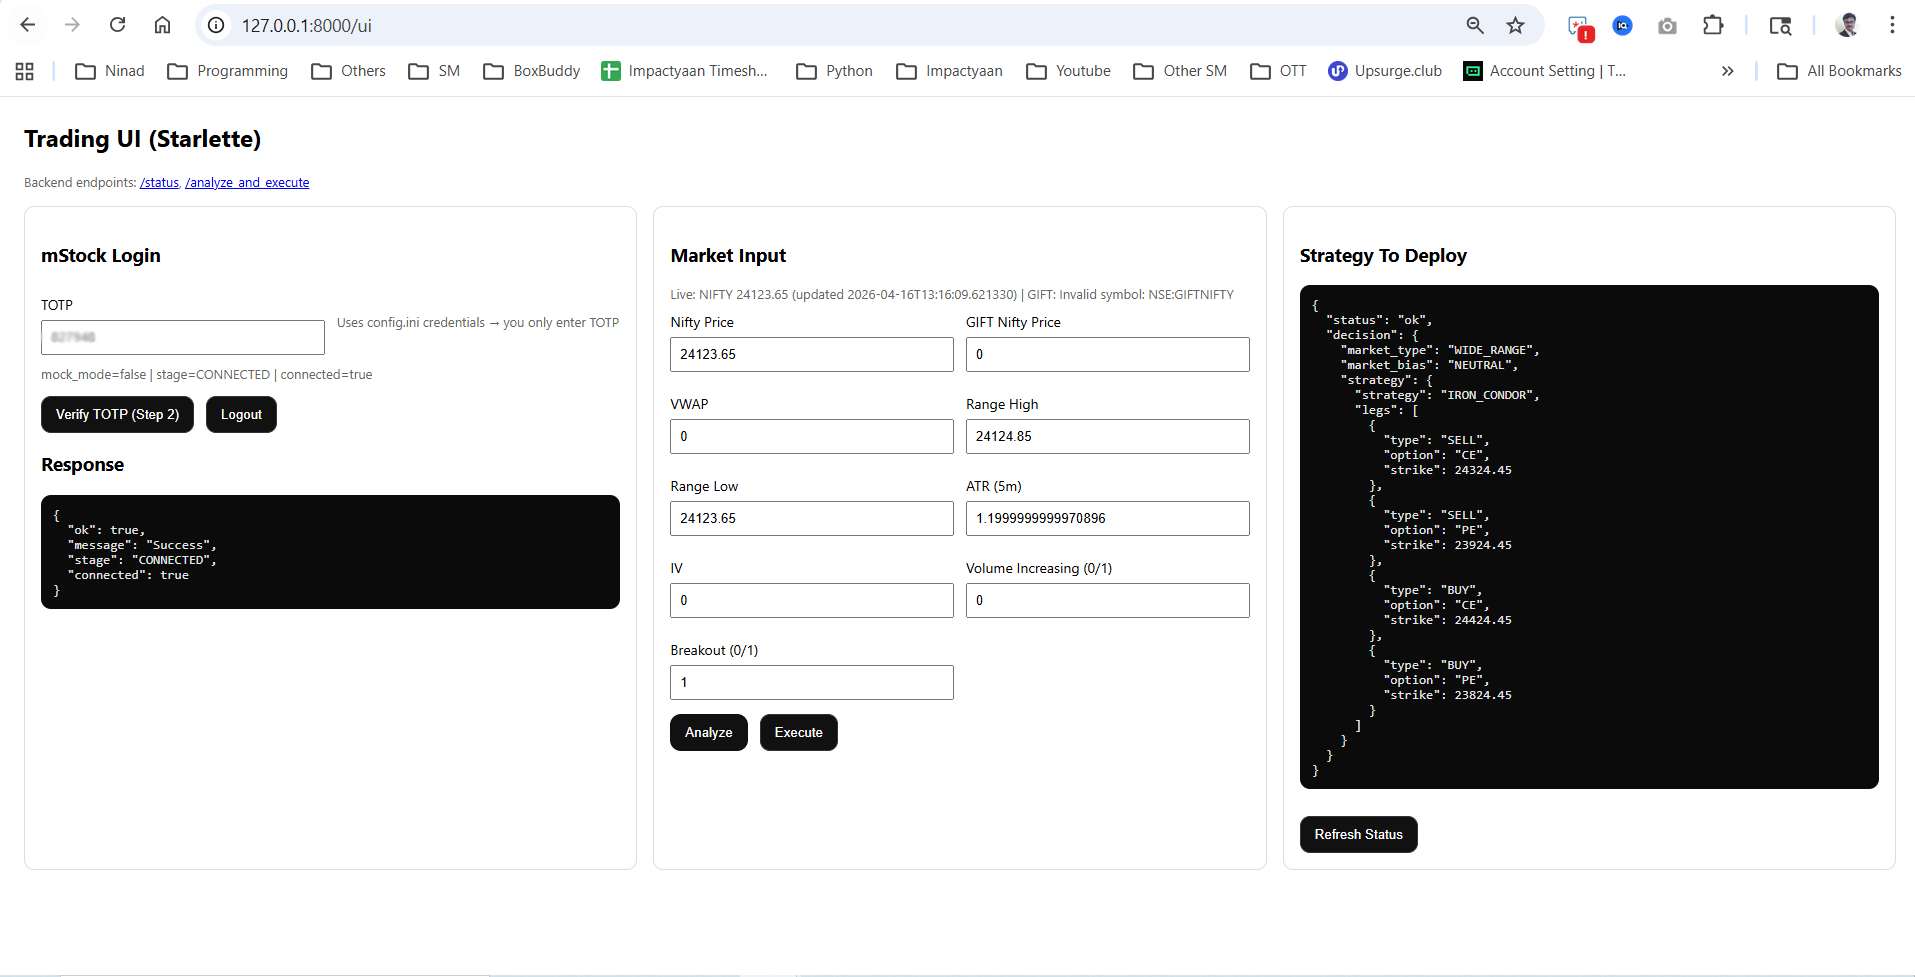This screenshot has width=1915, height=977.
Task: Execute the strategy
Action: point(798,732)
